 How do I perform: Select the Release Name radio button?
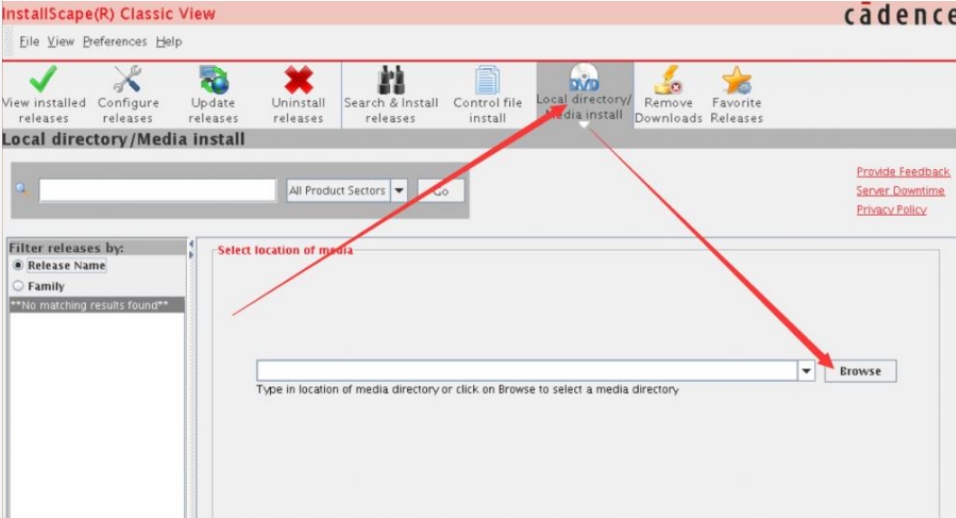pos(17,266)
